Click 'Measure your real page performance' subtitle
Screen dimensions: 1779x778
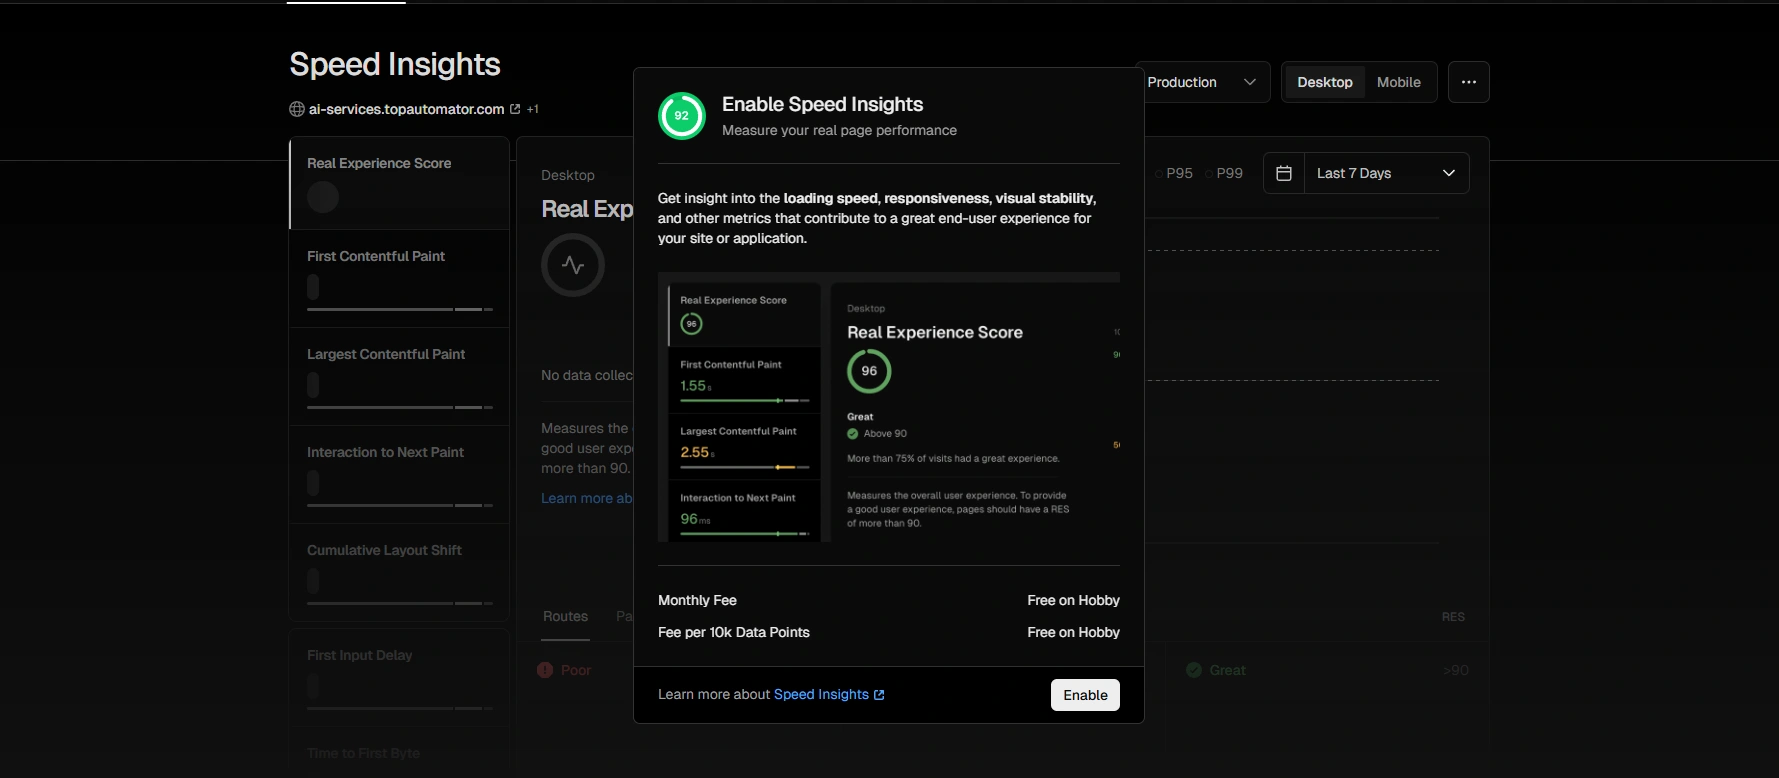(x=839, y=130)
